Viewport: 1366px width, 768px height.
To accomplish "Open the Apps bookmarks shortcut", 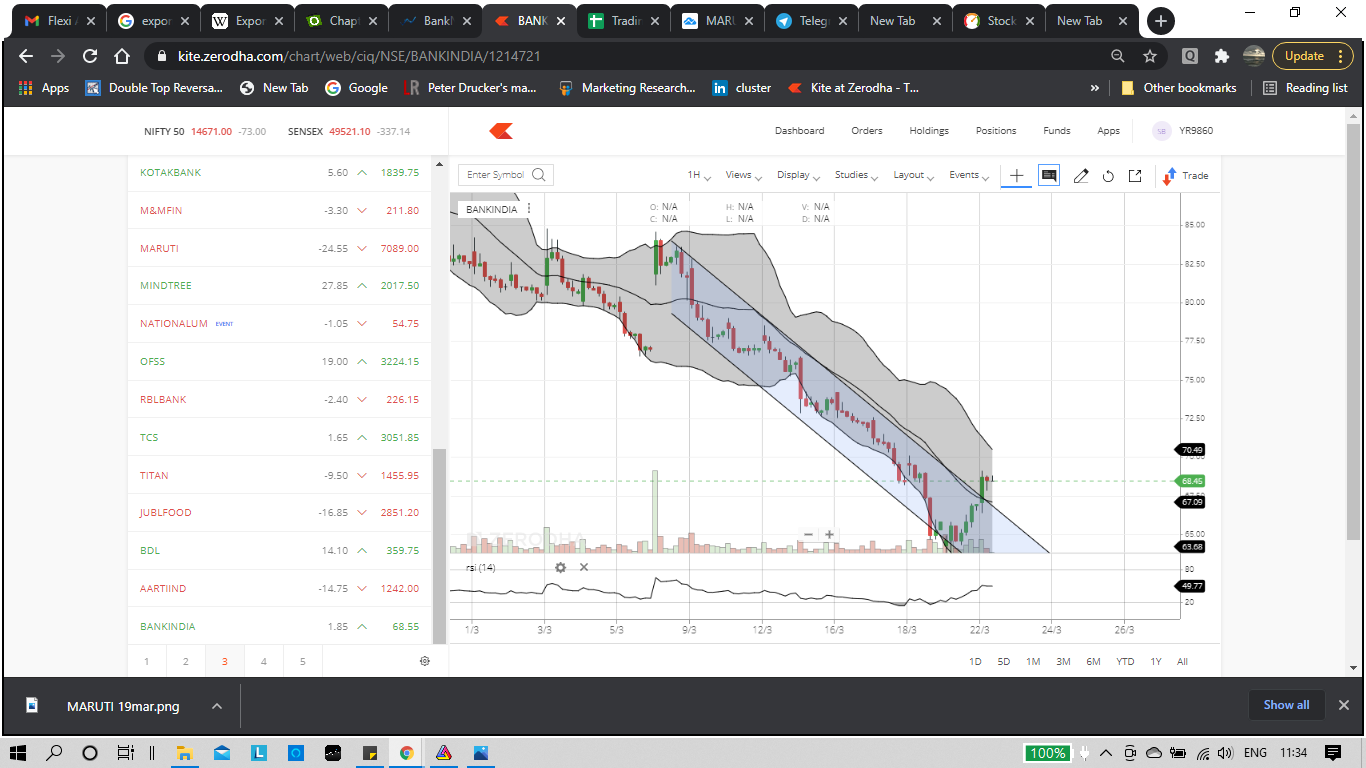I will [44, 88].
